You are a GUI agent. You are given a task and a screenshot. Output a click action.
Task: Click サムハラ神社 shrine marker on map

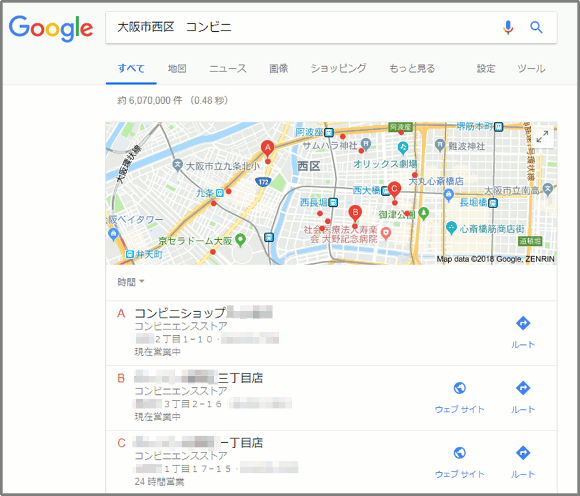tap(366, 144)
